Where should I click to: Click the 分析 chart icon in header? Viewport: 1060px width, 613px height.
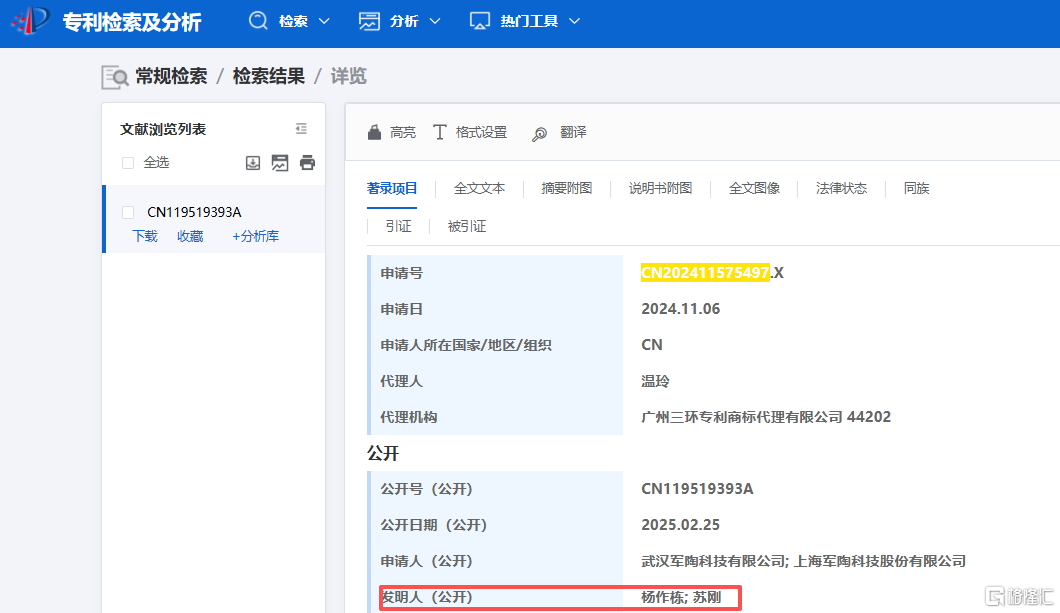click(369, 21)
